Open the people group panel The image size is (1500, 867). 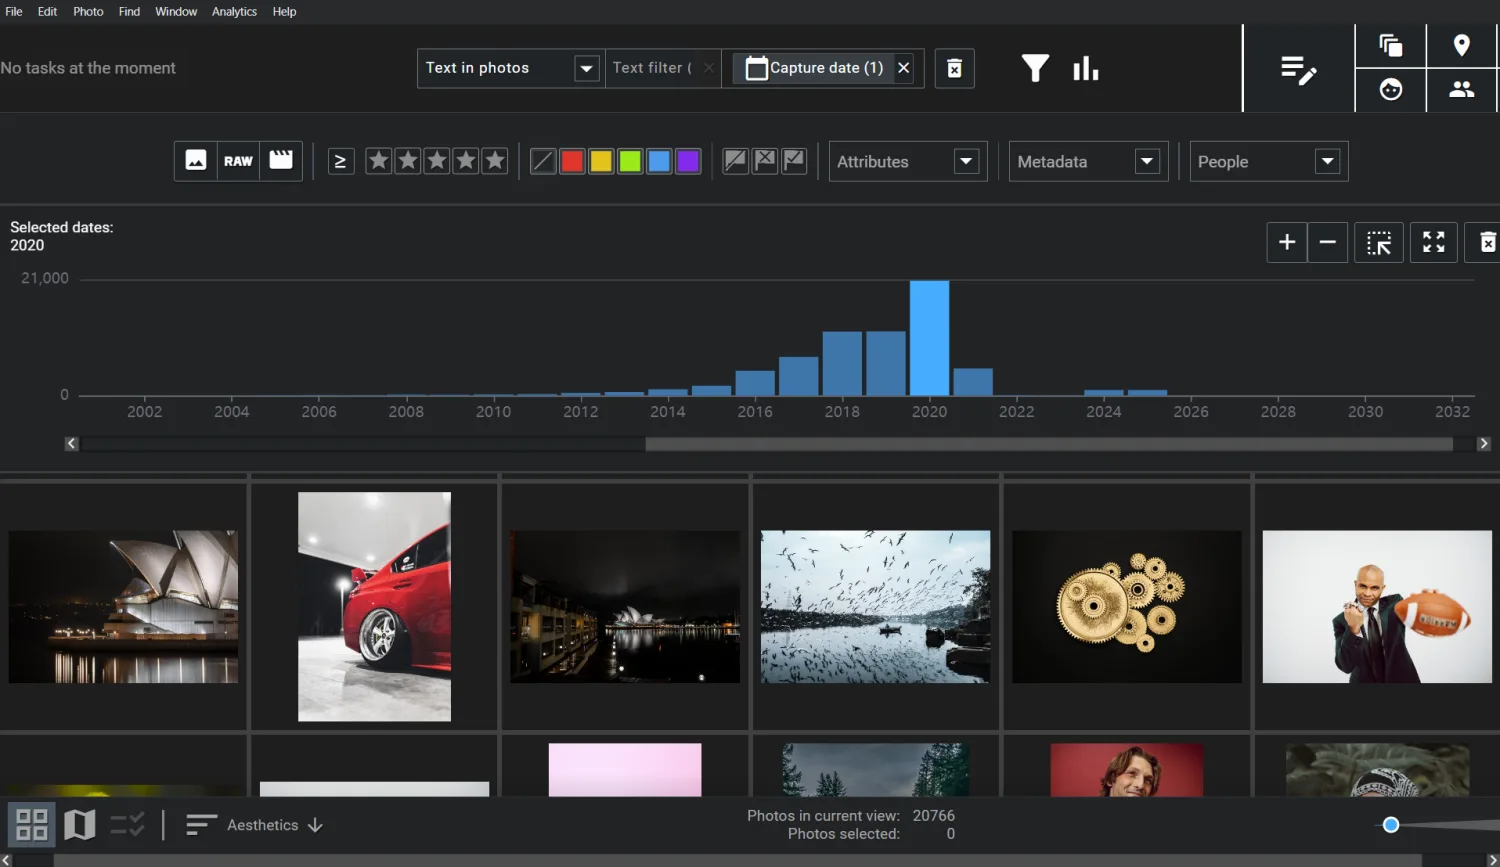tap(1461, 89)
